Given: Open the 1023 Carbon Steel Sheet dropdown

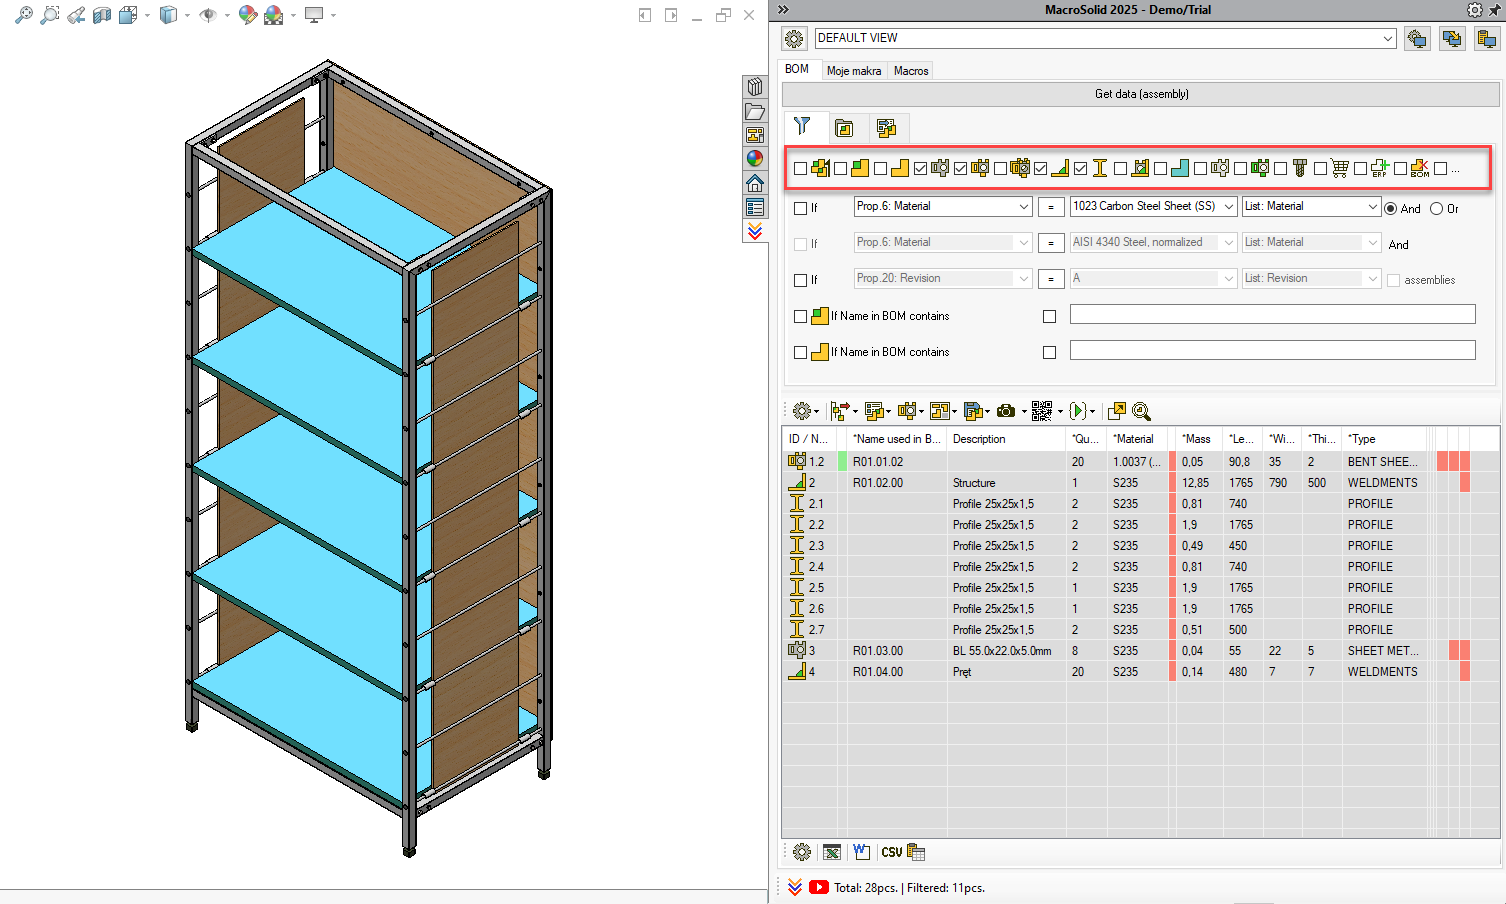Looking at the screenshot, I should 1230,207.
